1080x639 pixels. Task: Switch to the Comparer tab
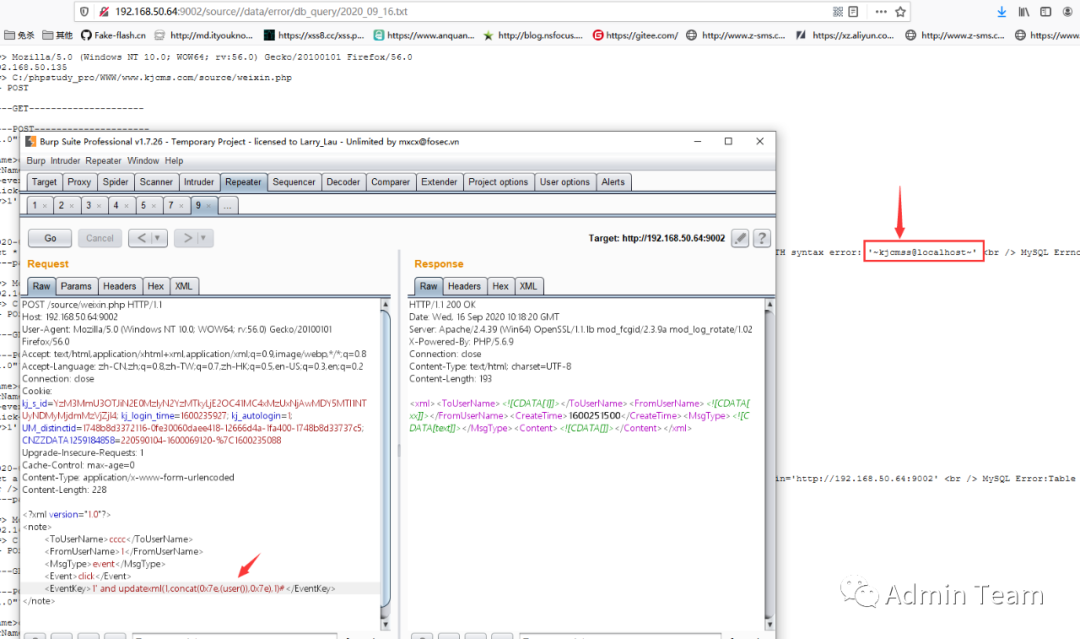tap(391, 182)
